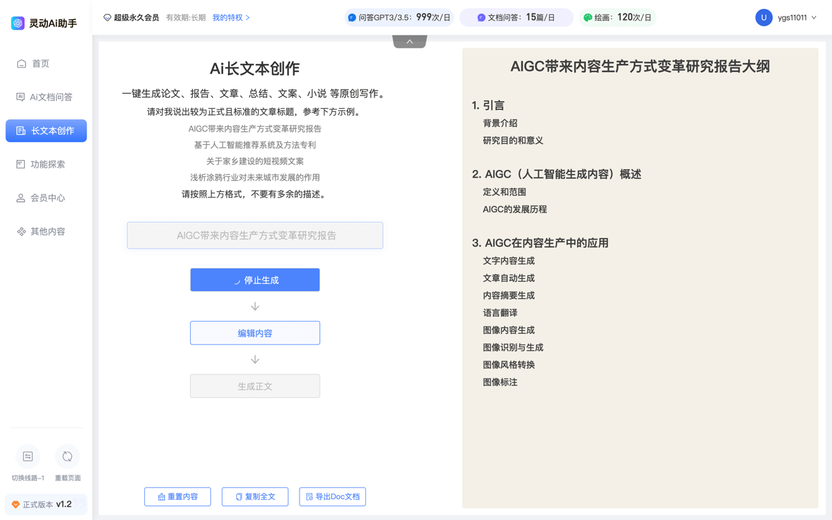
Task: Go to 功能探索 section
Action: click(x=46, y=164)
